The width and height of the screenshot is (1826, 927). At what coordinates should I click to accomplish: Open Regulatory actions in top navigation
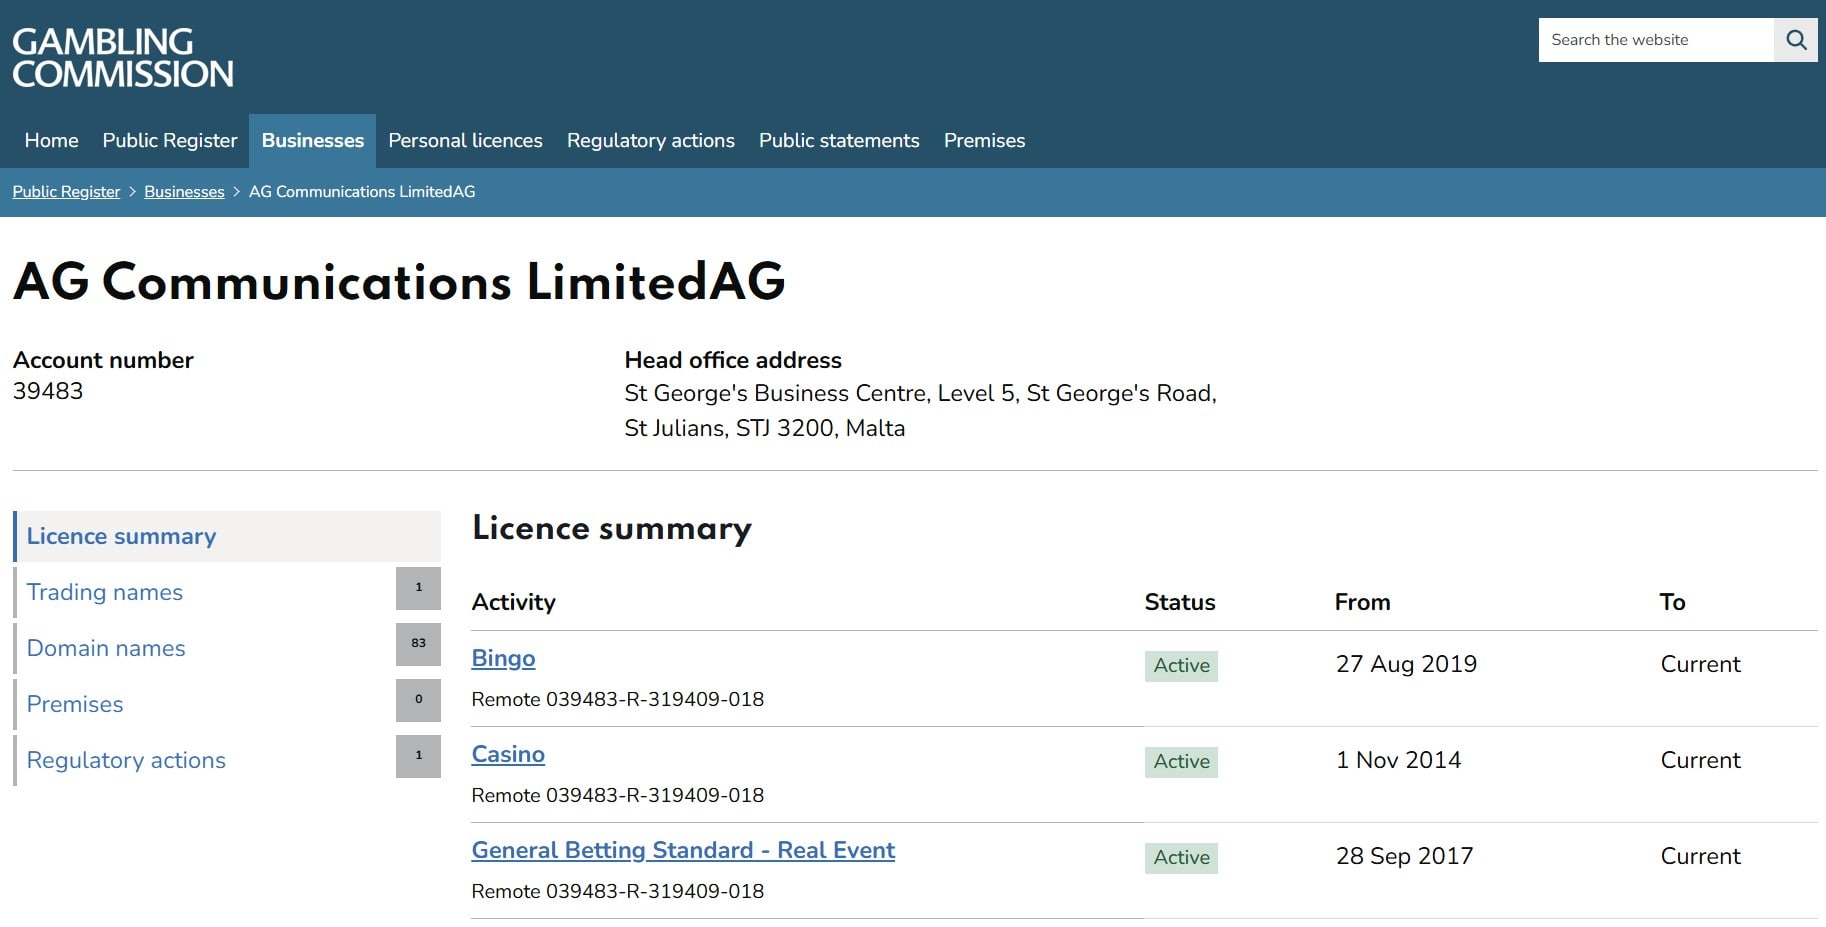click(650, 141)
